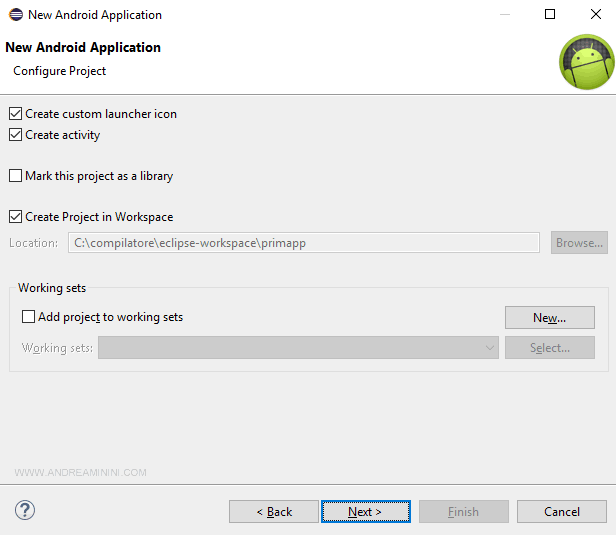Close the New Android Application dialog
Image resolution: width=616 pixels, height=535 pixels.
point(595,15)
